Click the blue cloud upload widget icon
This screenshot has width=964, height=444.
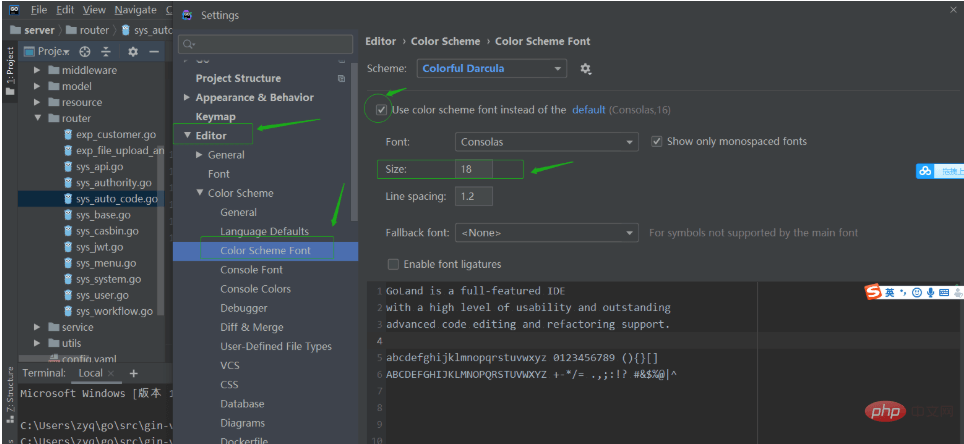pos(925,172)
